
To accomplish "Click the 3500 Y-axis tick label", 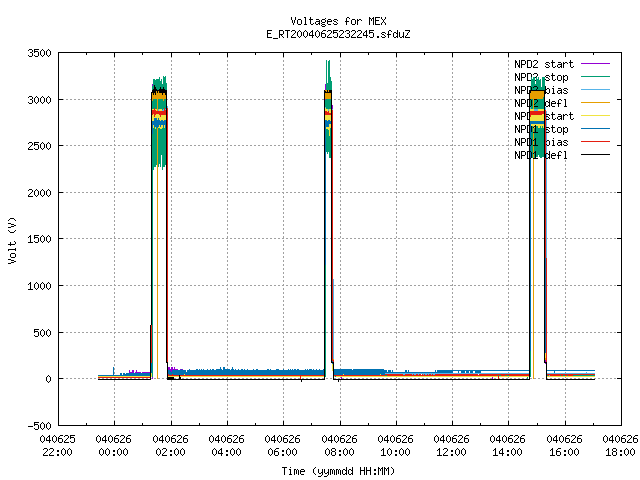I will 39,53.
